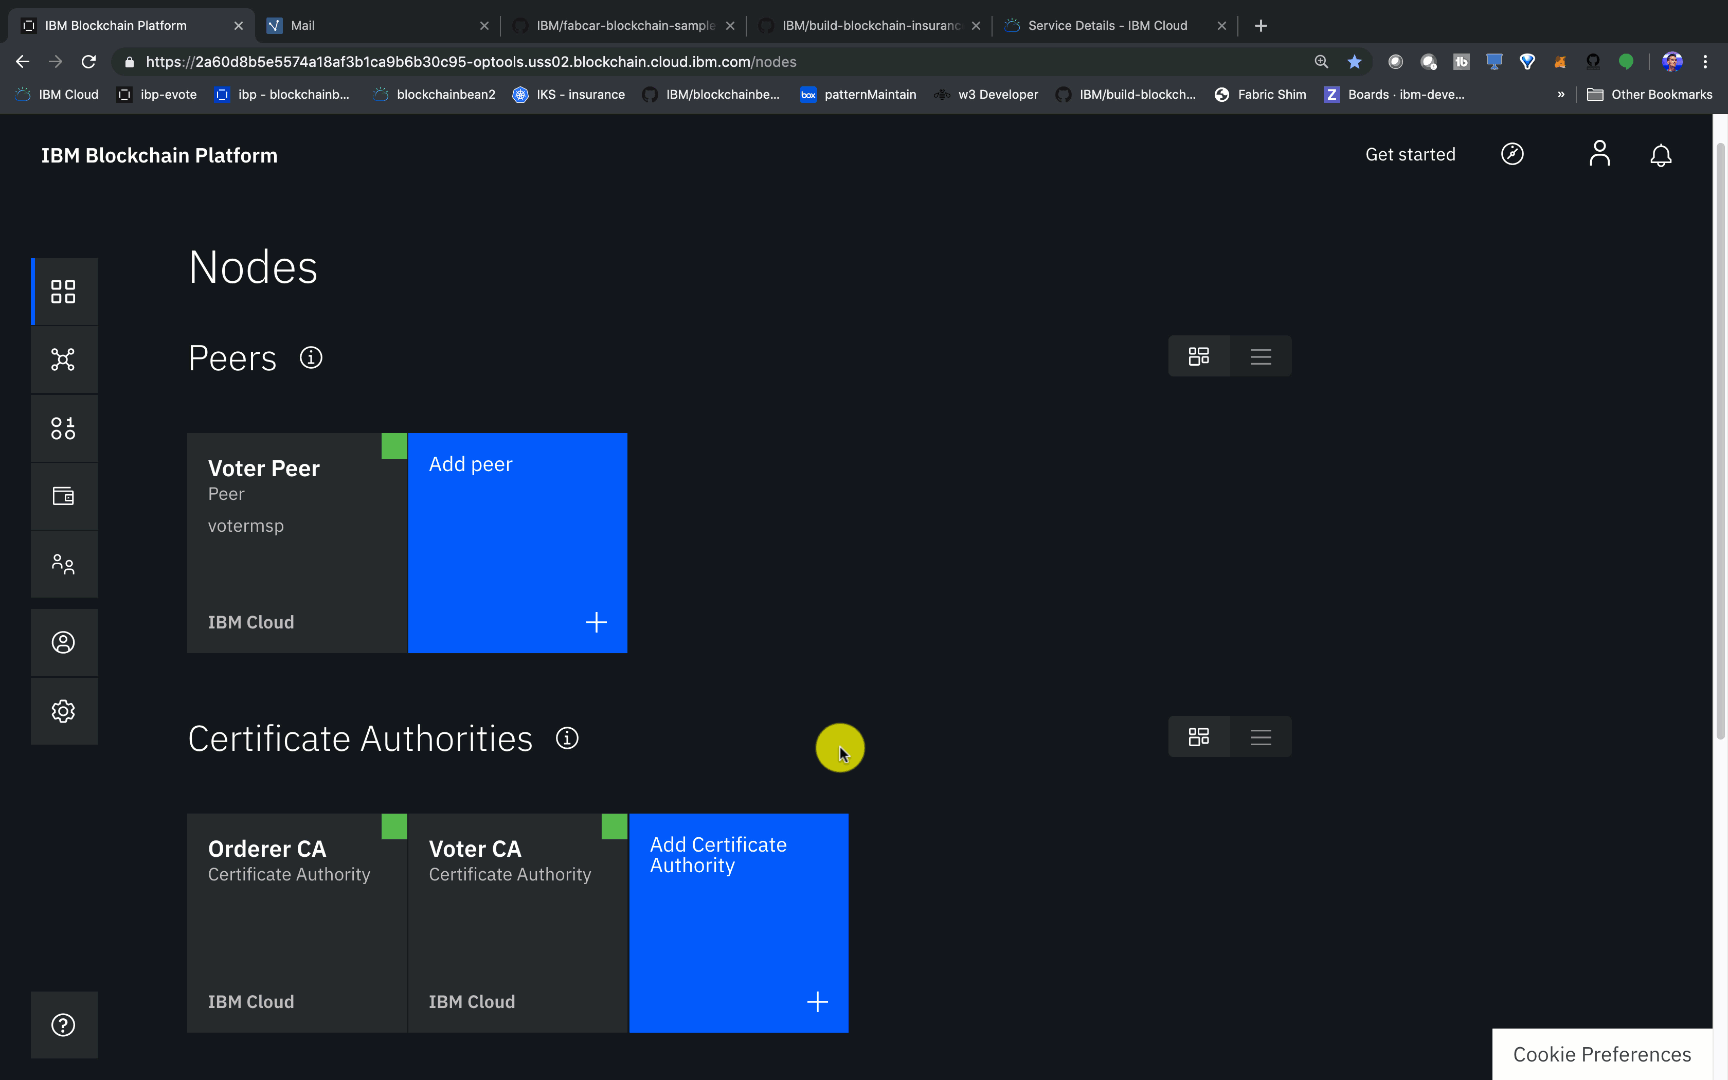
Task: Open the Help question mark icon
Action: pyautogui.click(x=63, y=1025)
